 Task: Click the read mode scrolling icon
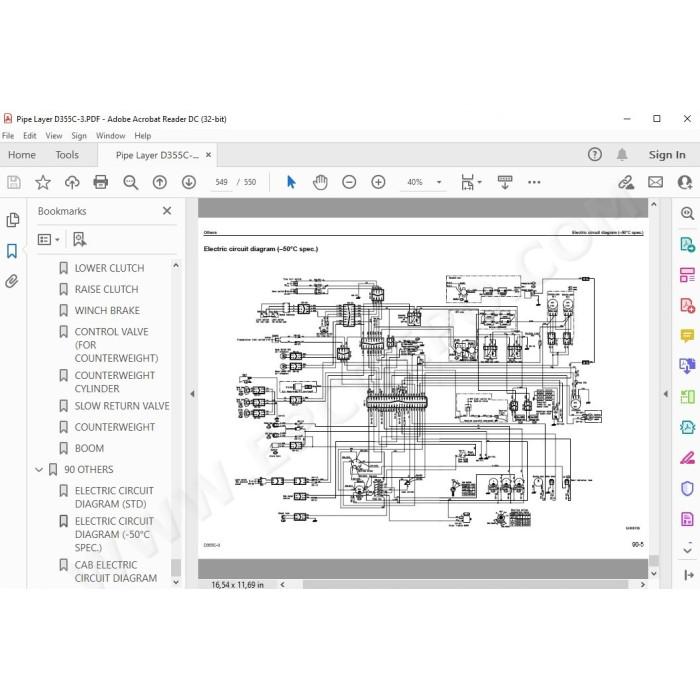coord(505,182)
